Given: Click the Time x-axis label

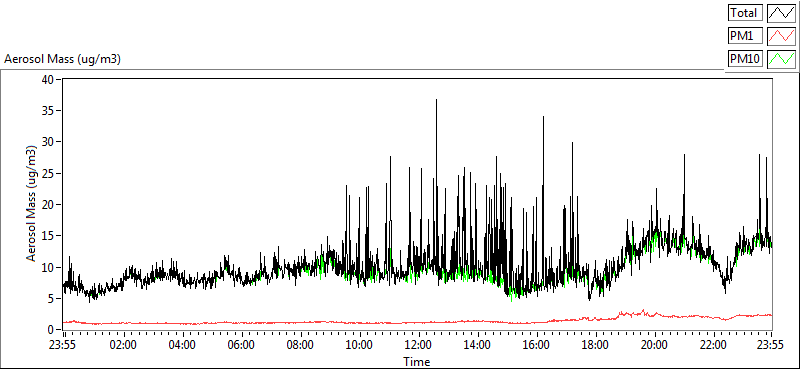Looking at the screenshot, I should (417, 362).
